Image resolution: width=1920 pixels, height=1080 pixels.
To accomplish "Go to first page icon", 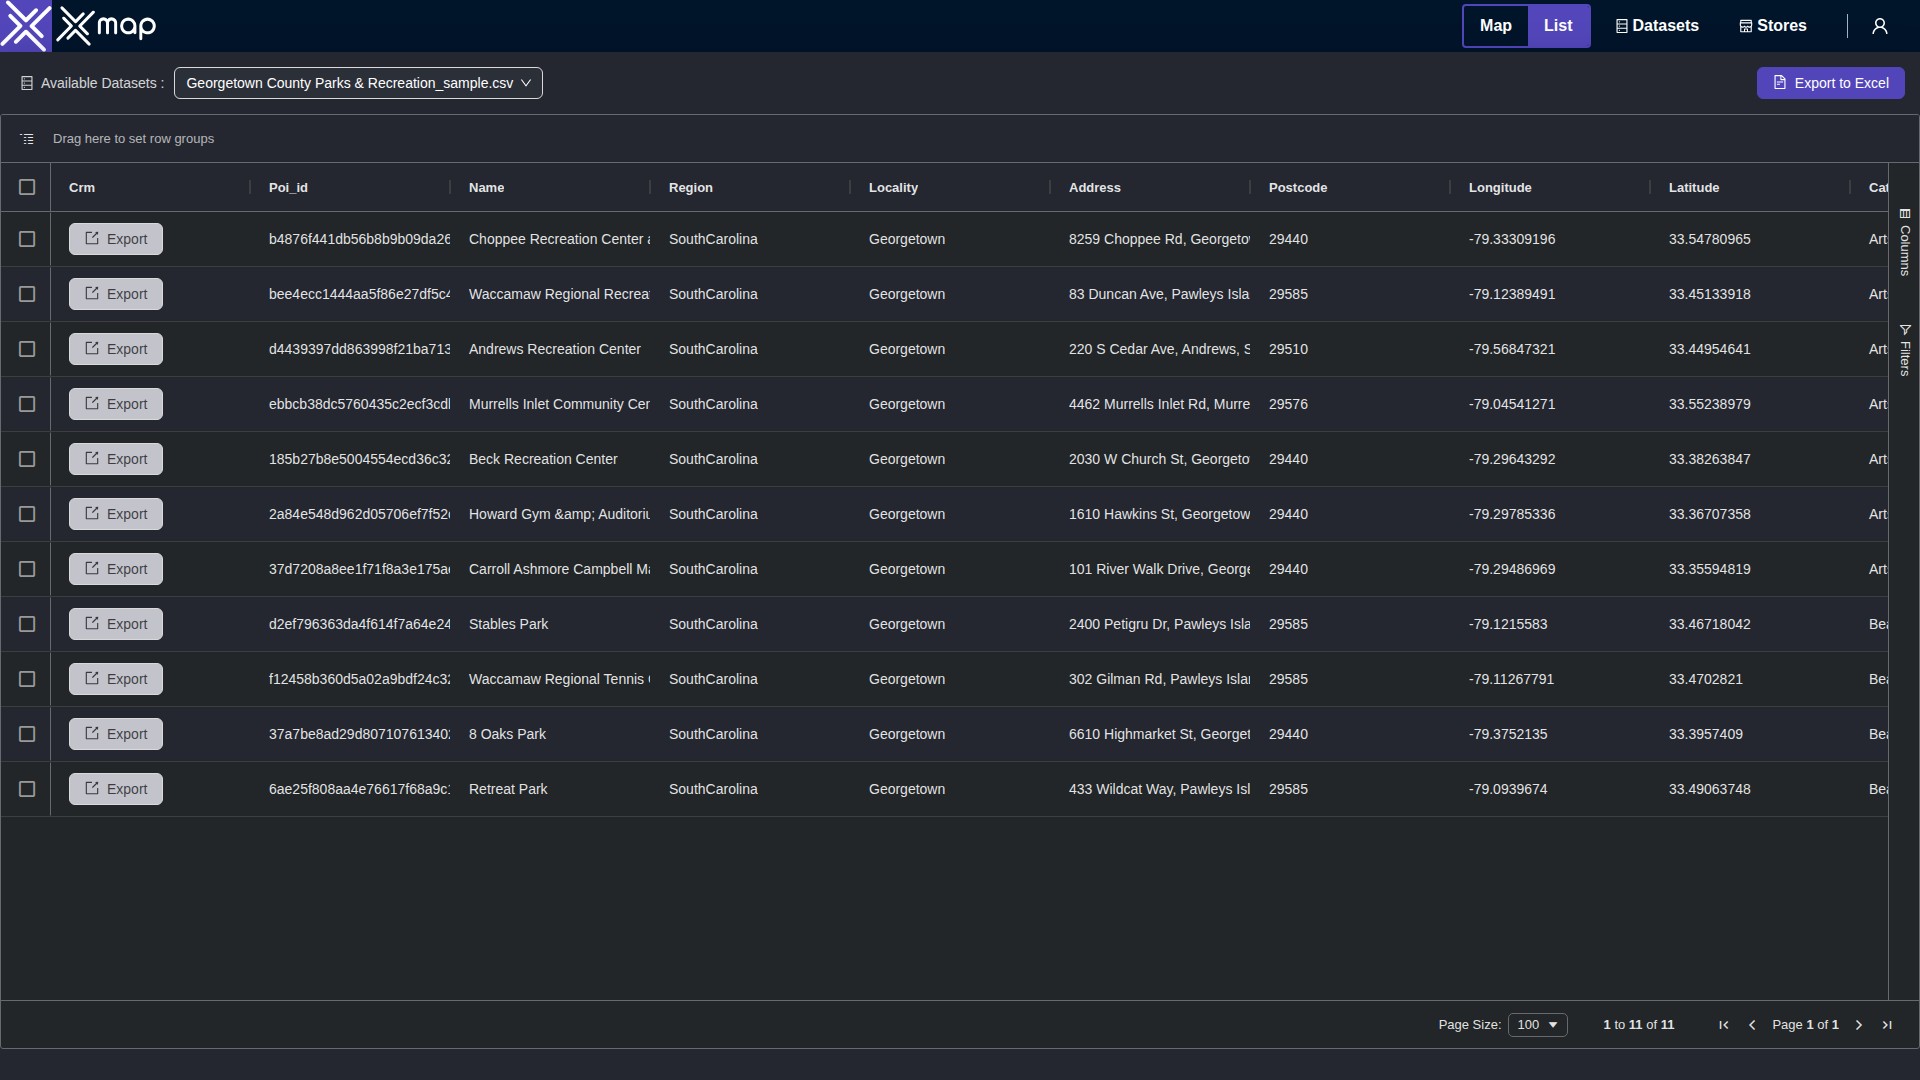I will tap(1724, 1025).
